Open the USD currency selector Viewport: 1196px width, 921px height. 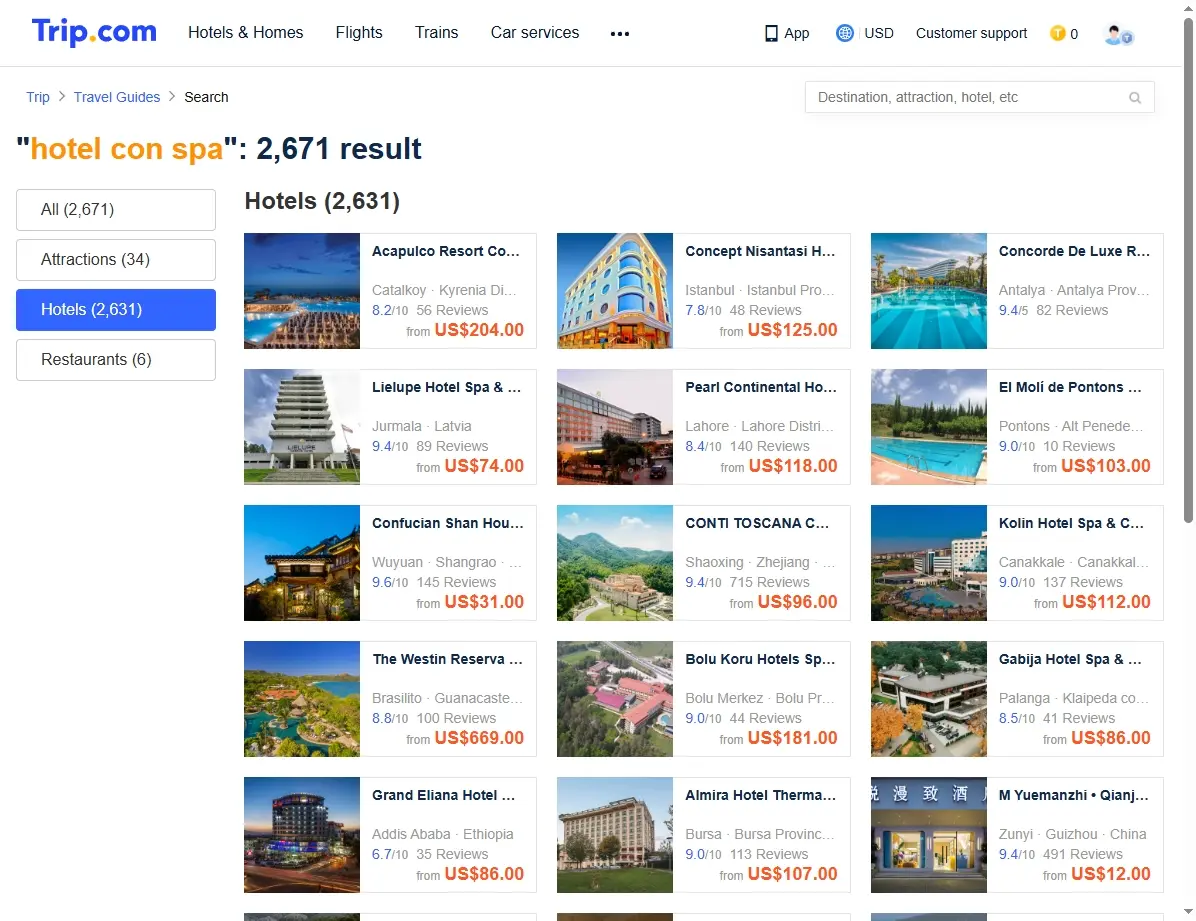point(879,33)
